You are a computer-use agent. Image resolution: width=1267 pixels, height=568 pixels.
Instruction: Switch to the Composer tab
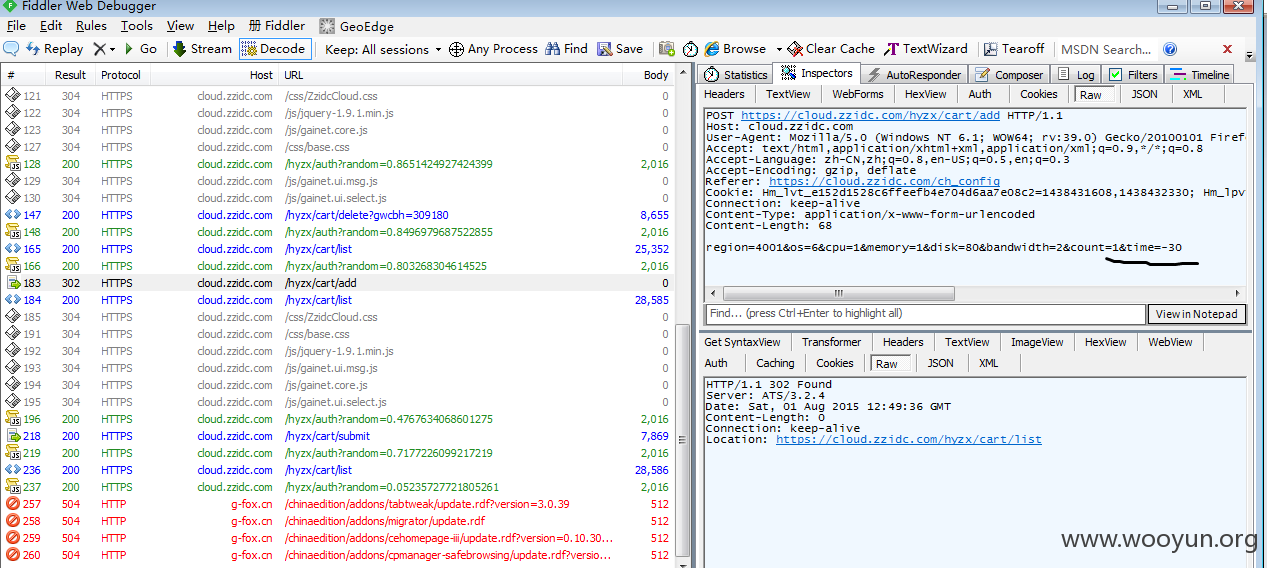click(x=1009, y=74)
